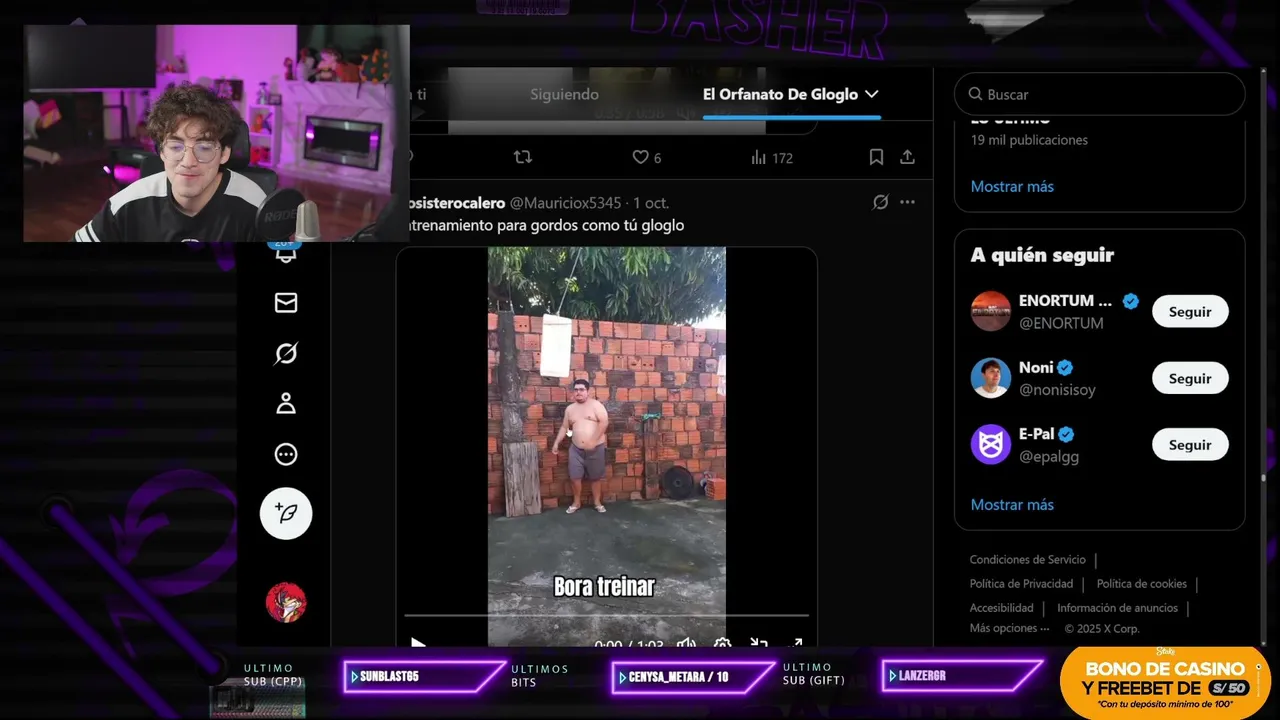Open Política de Privacidad link
This screenshot has width=1280, height=720.
click(1021, 584)
